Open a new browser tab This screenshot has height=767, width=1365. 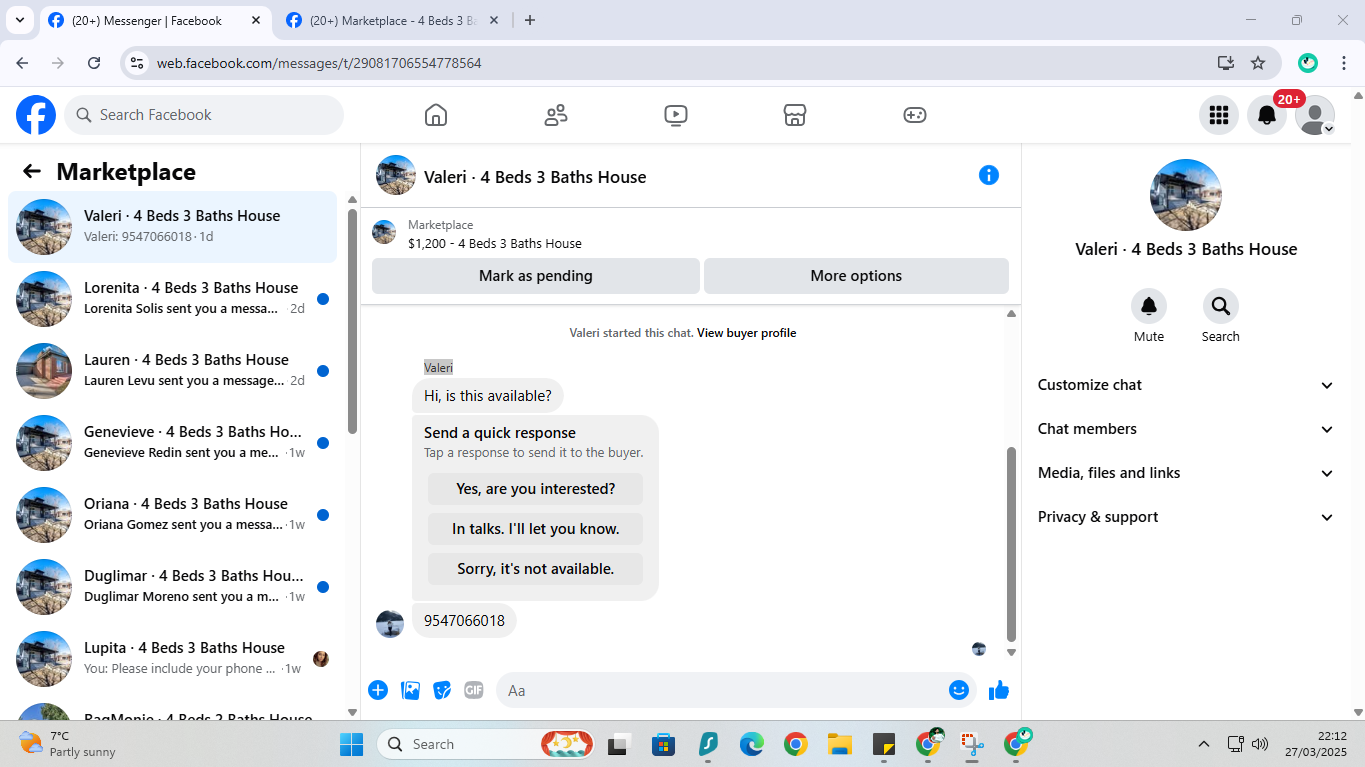click(x=530, y=20)
